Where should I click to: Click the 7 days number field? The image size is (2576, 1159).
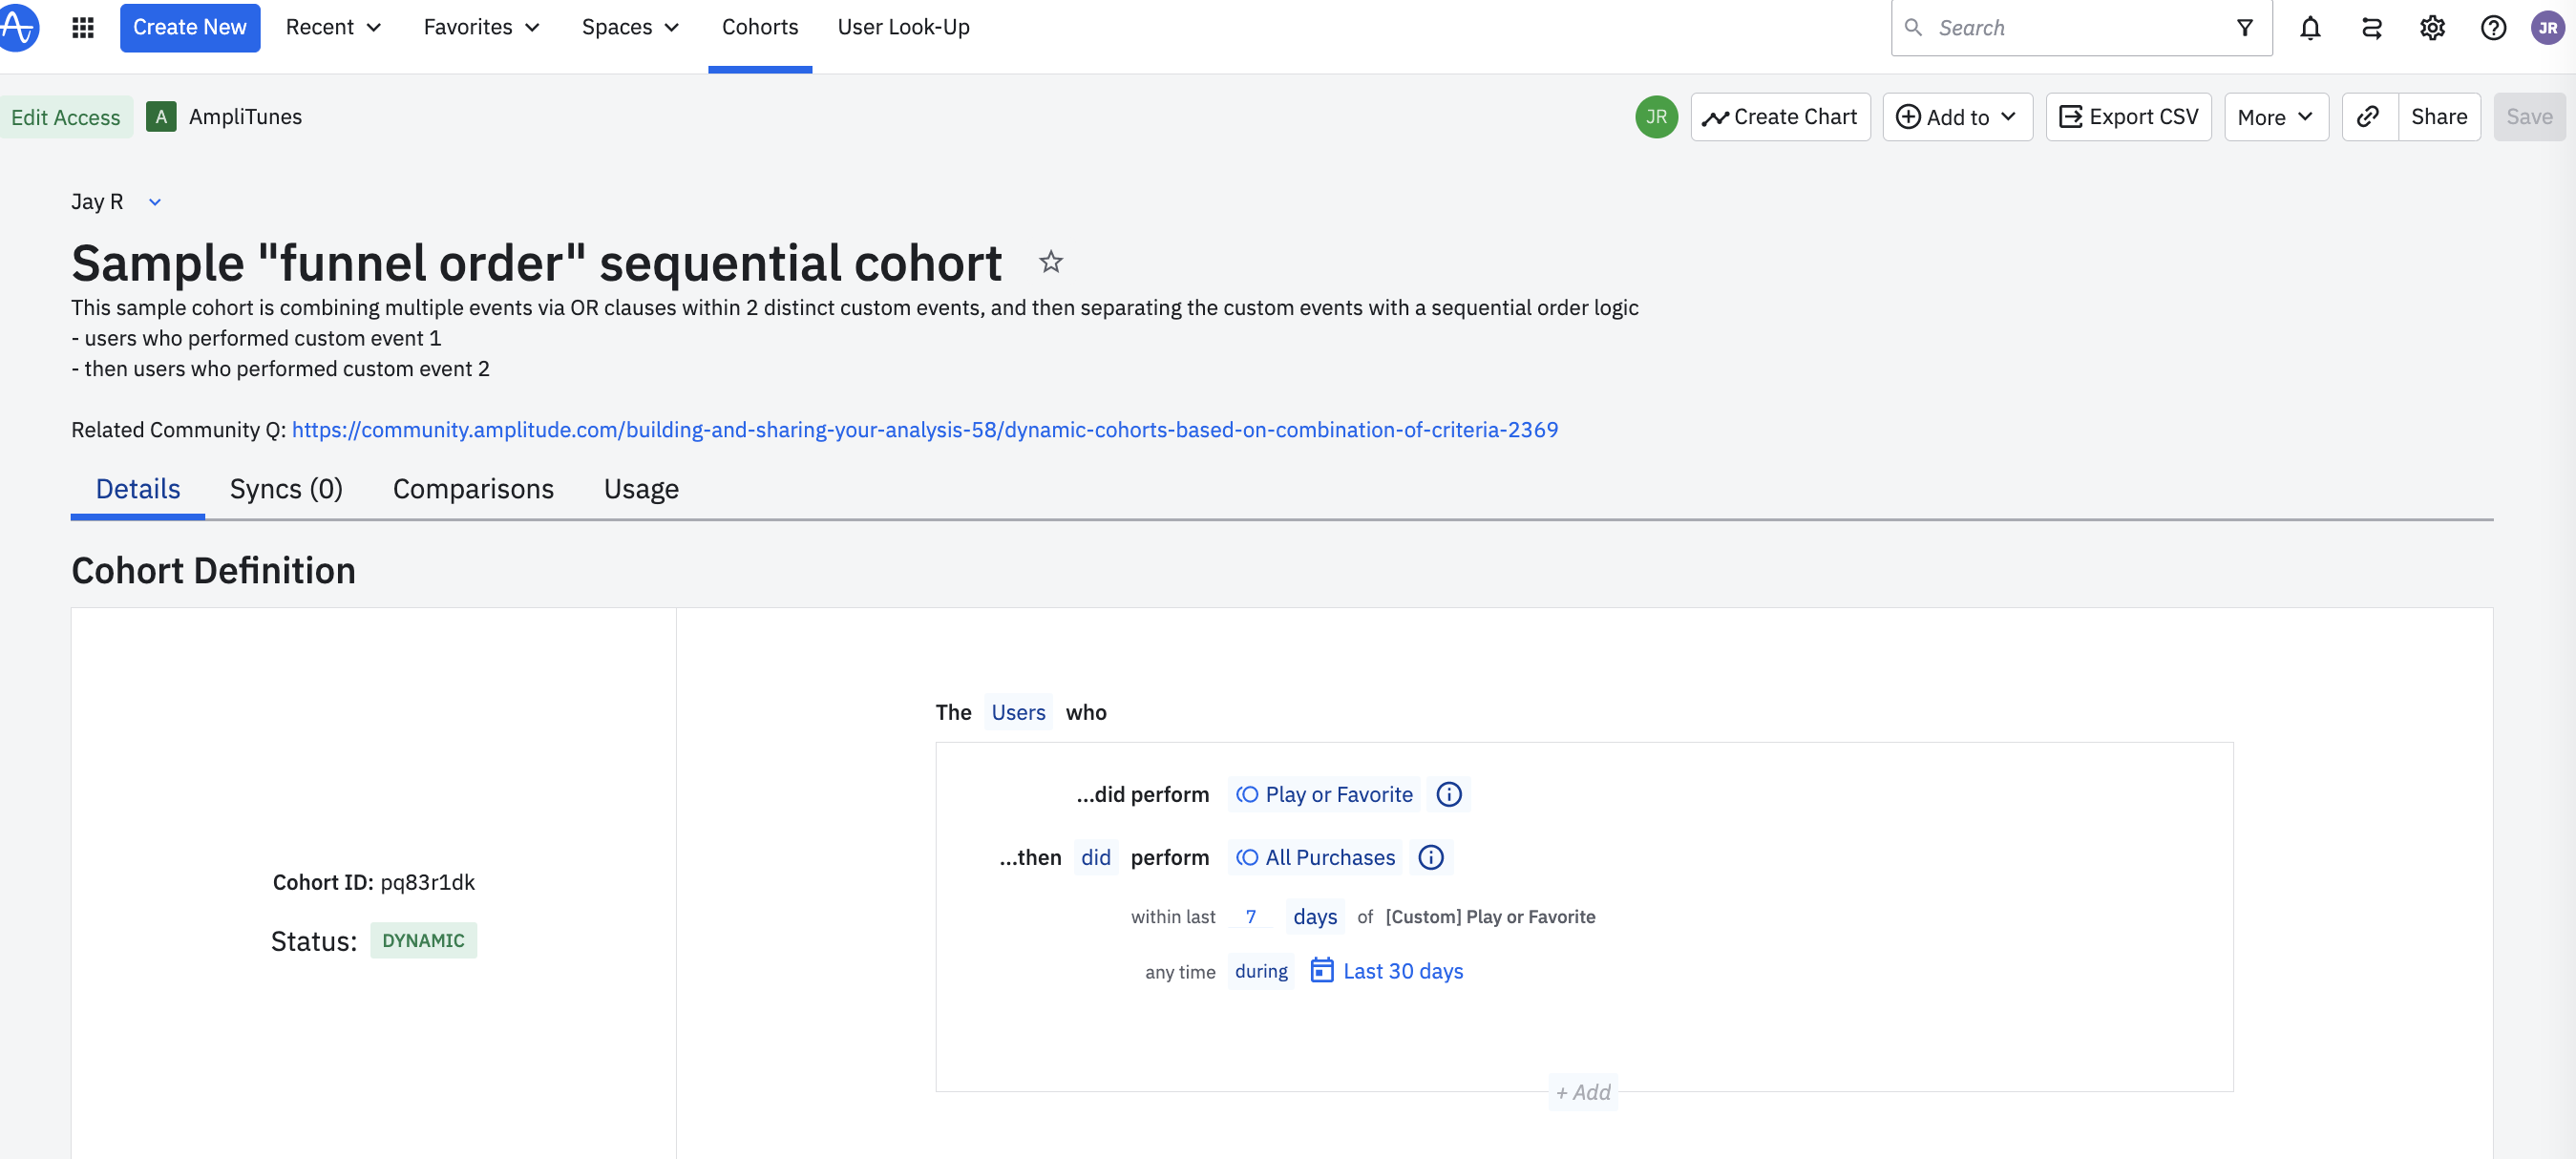[1250, 916]
